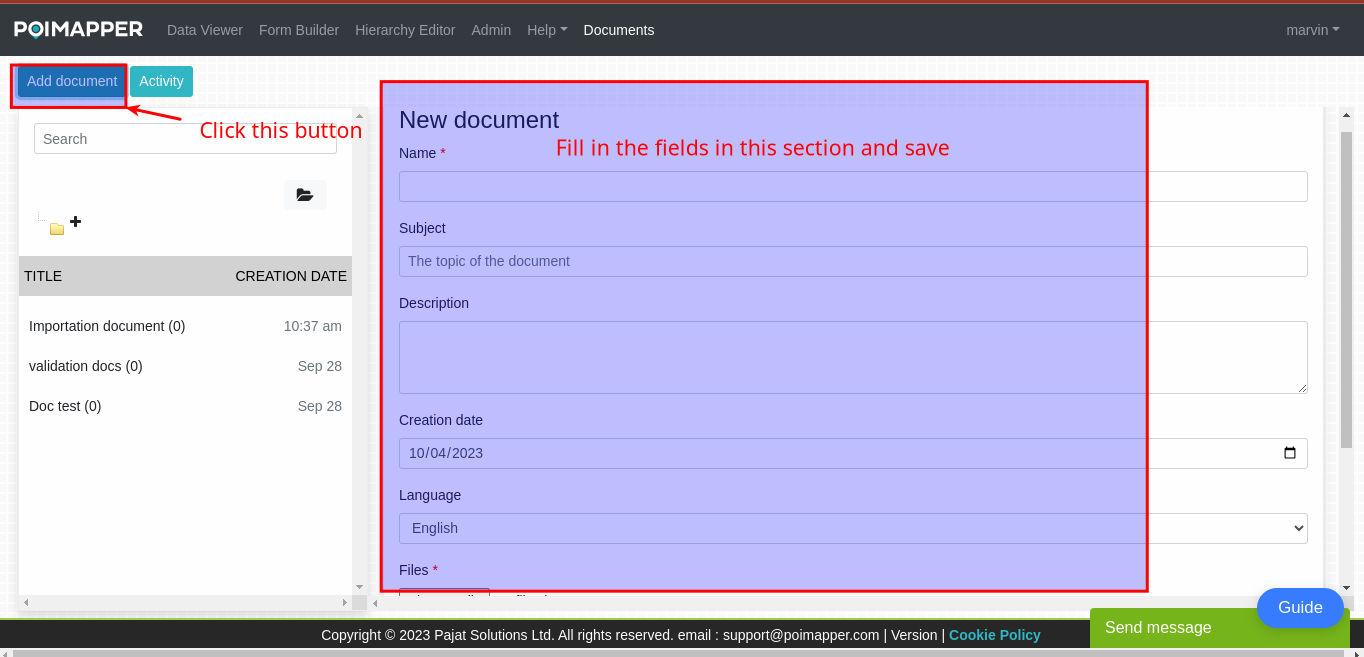This screenshot has width=1364, height=657.
Task: Open Doc test (0) row
Action: (x=185, y=406)
